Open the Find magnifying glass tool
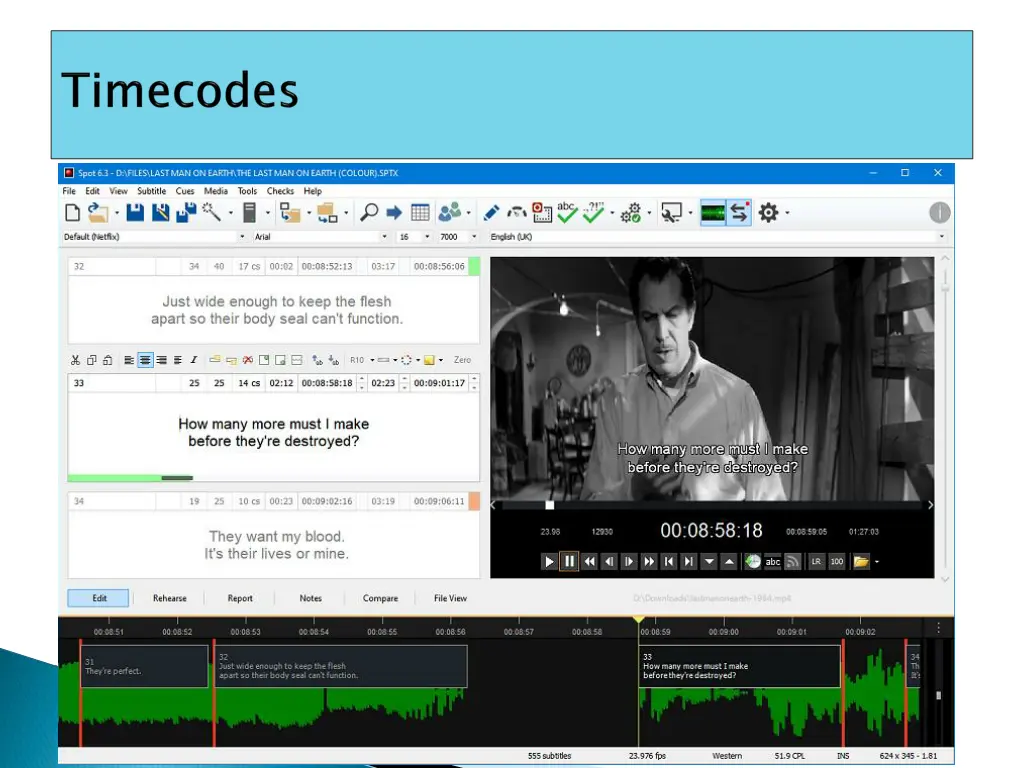Screen dimensions: 1024x768 369,212
